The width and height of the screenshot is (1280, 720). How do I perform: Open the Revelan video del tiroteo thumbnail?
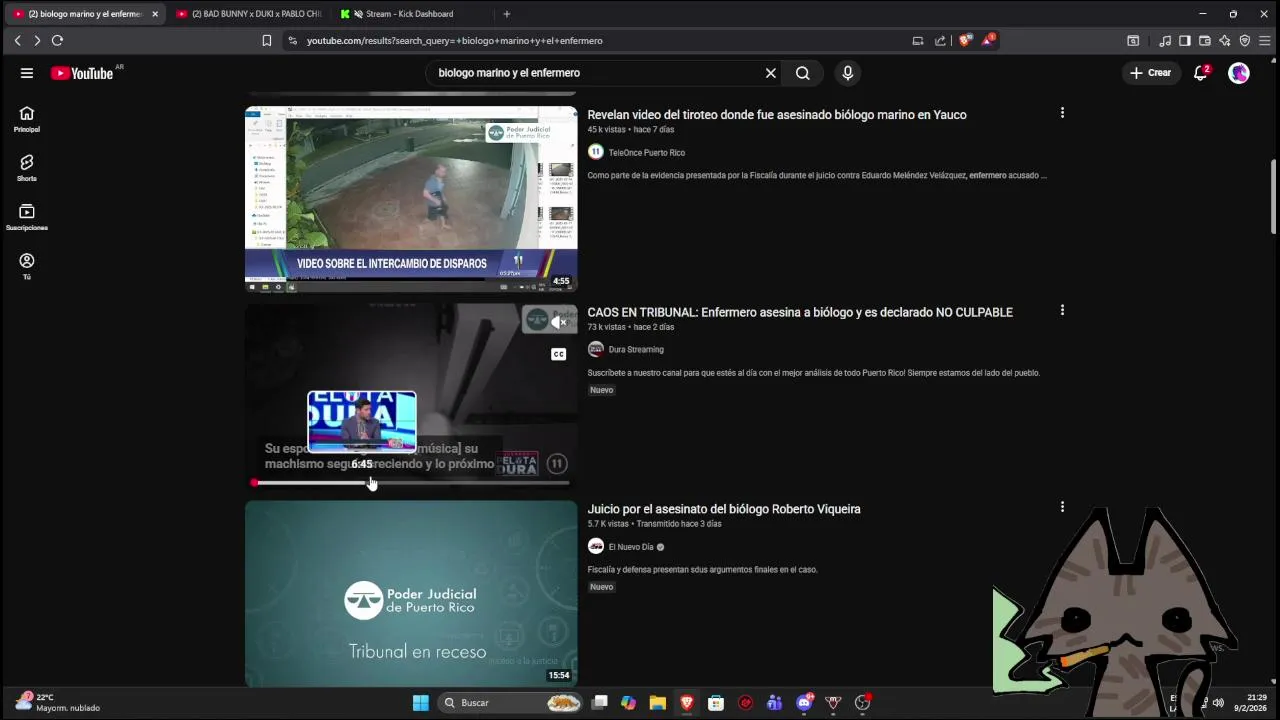click(411, 199)
